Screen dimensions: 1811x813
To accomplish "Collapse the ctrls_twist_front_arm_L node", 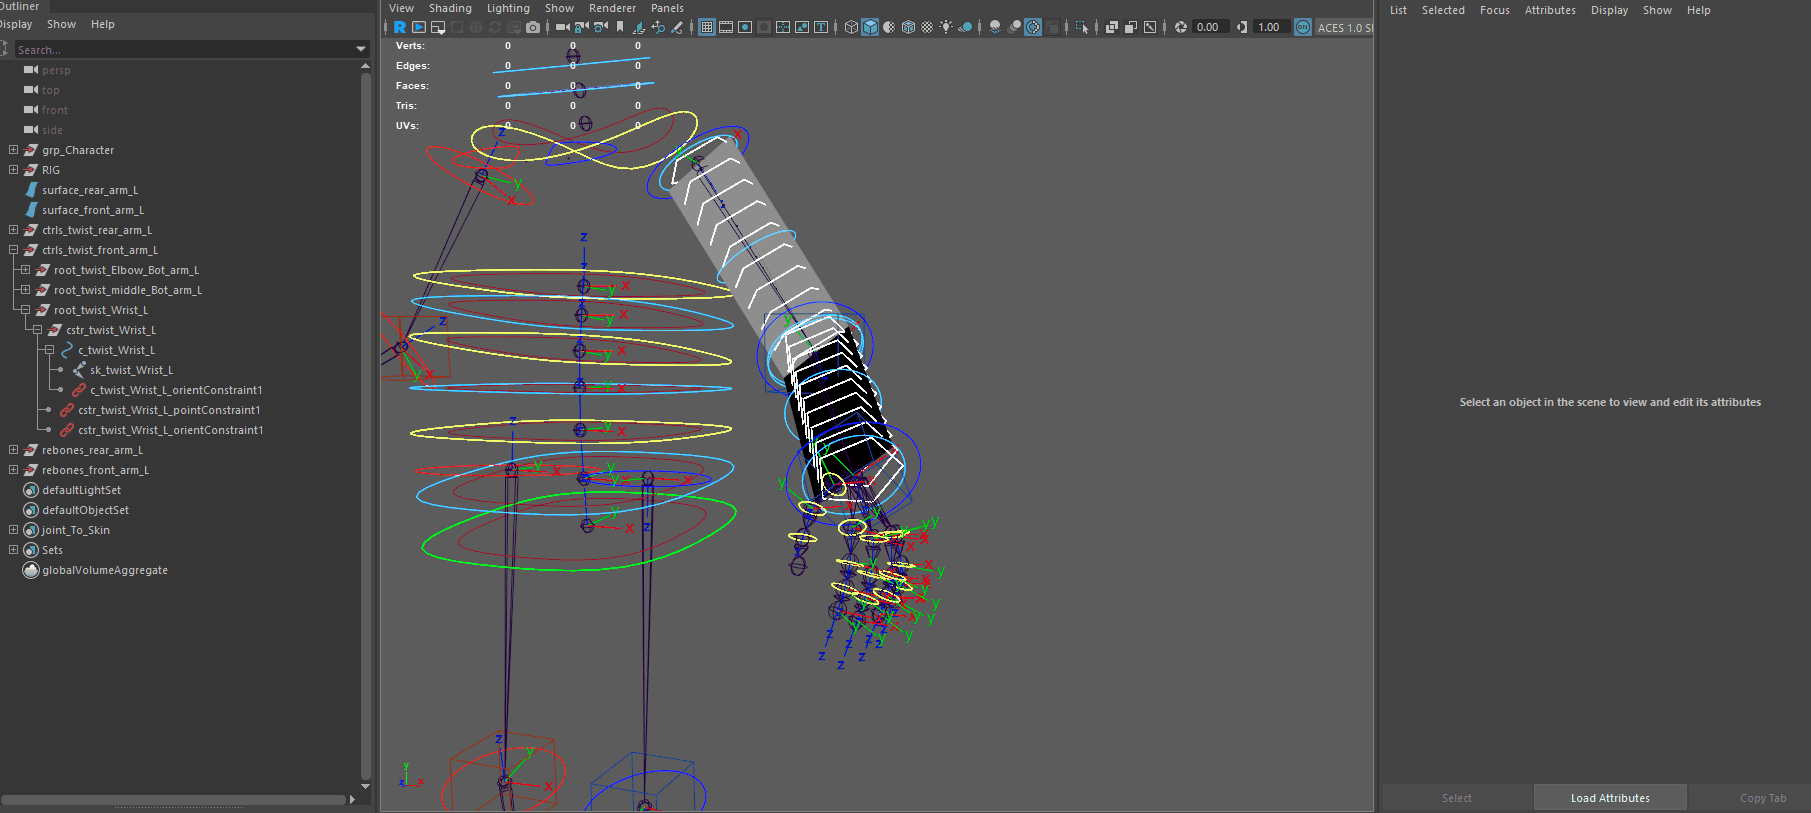I will click(x=13, y=250).
